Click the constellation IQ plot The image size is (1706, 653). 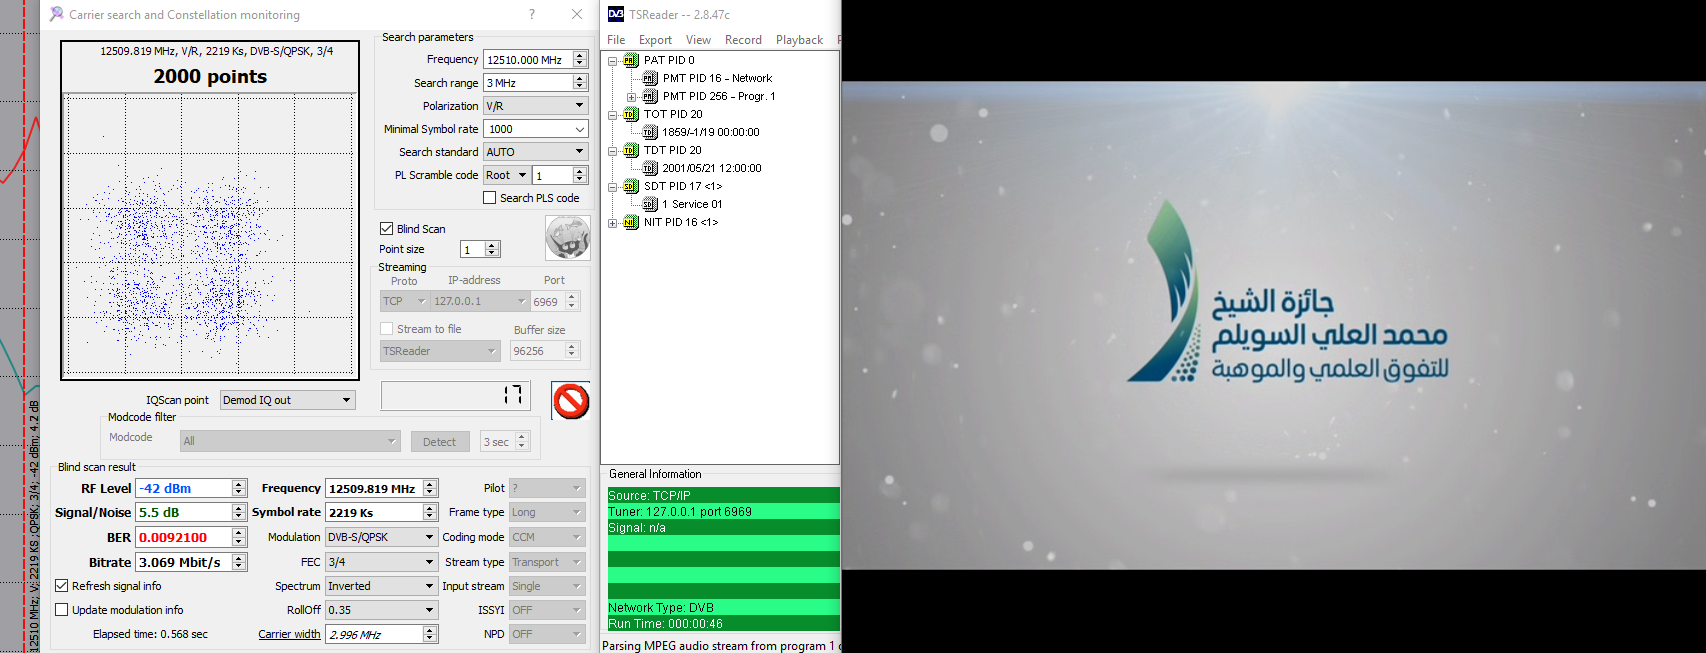(210, 235)
